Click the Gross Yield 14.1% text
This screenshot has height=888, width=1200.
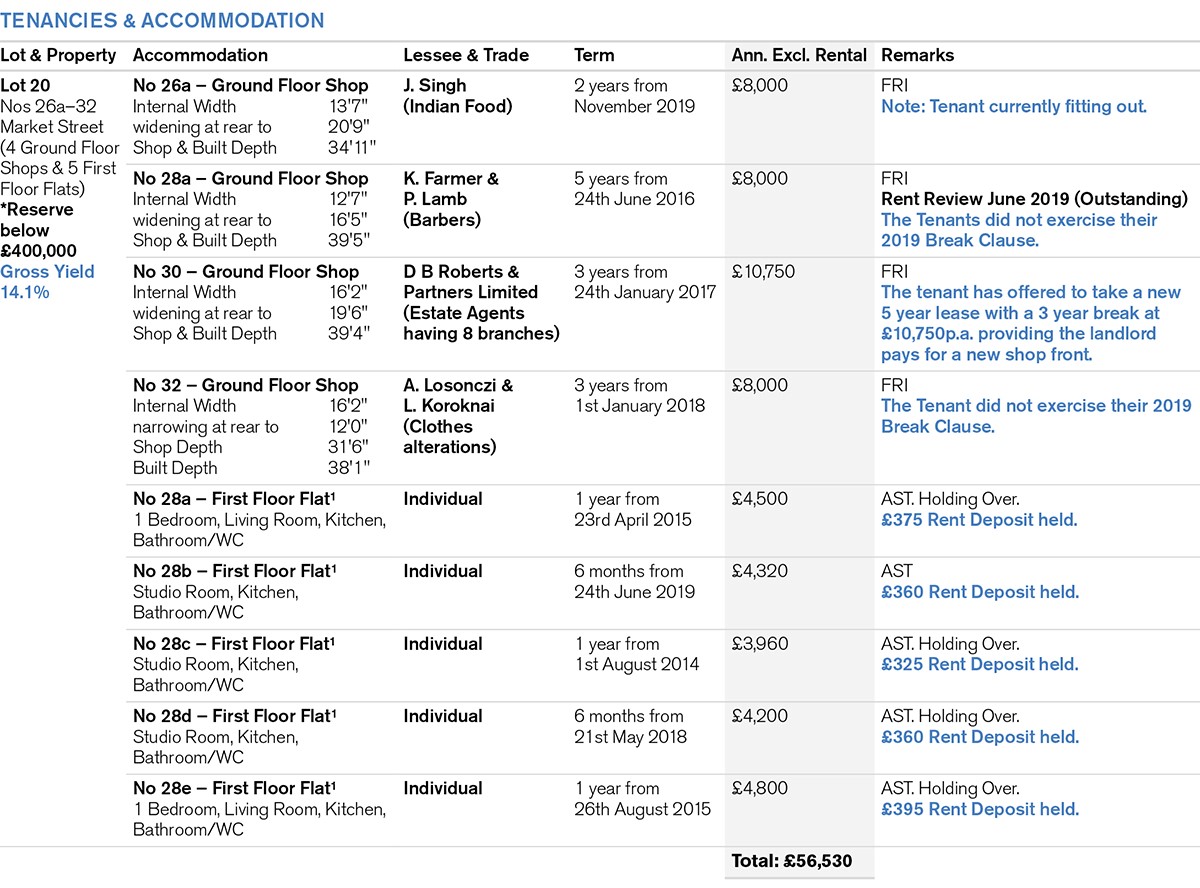pyautogui.click(x=47, y=282)
